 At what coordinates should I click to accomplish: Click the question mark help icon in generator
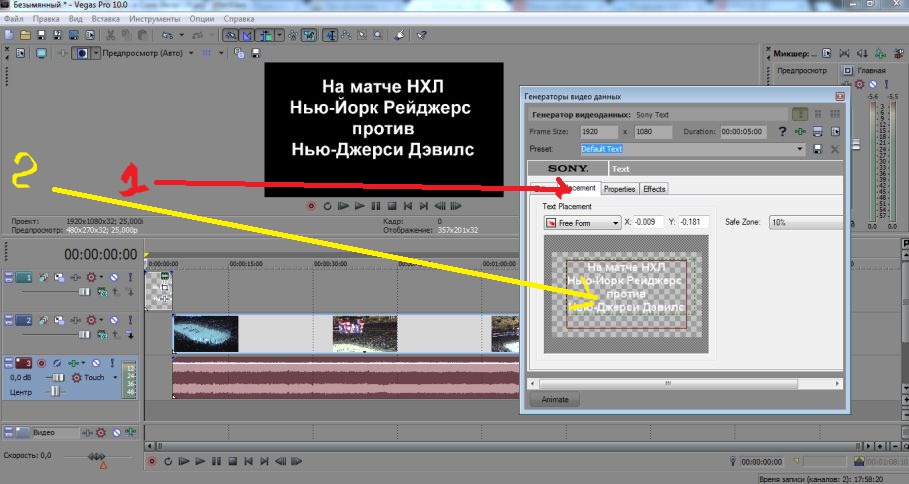782,132
